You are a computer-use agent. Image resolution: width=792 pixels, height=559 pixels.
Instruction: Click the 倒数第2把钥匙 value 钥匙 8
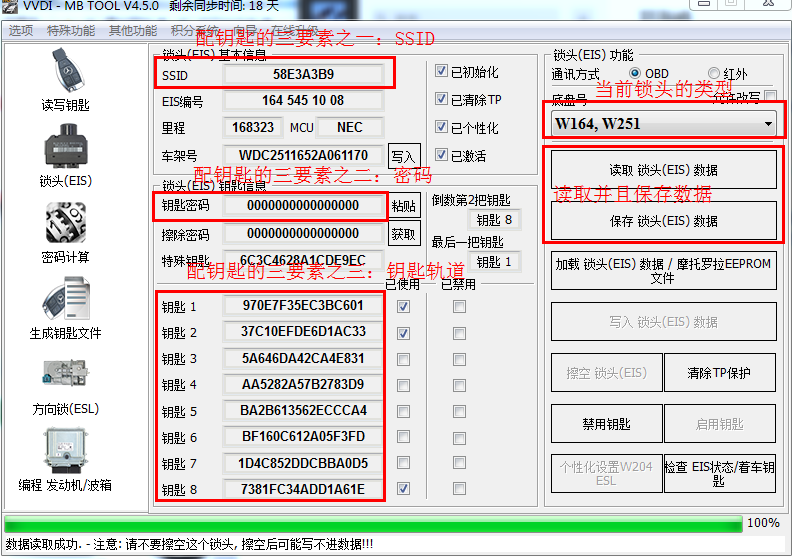tap(494, 220)
